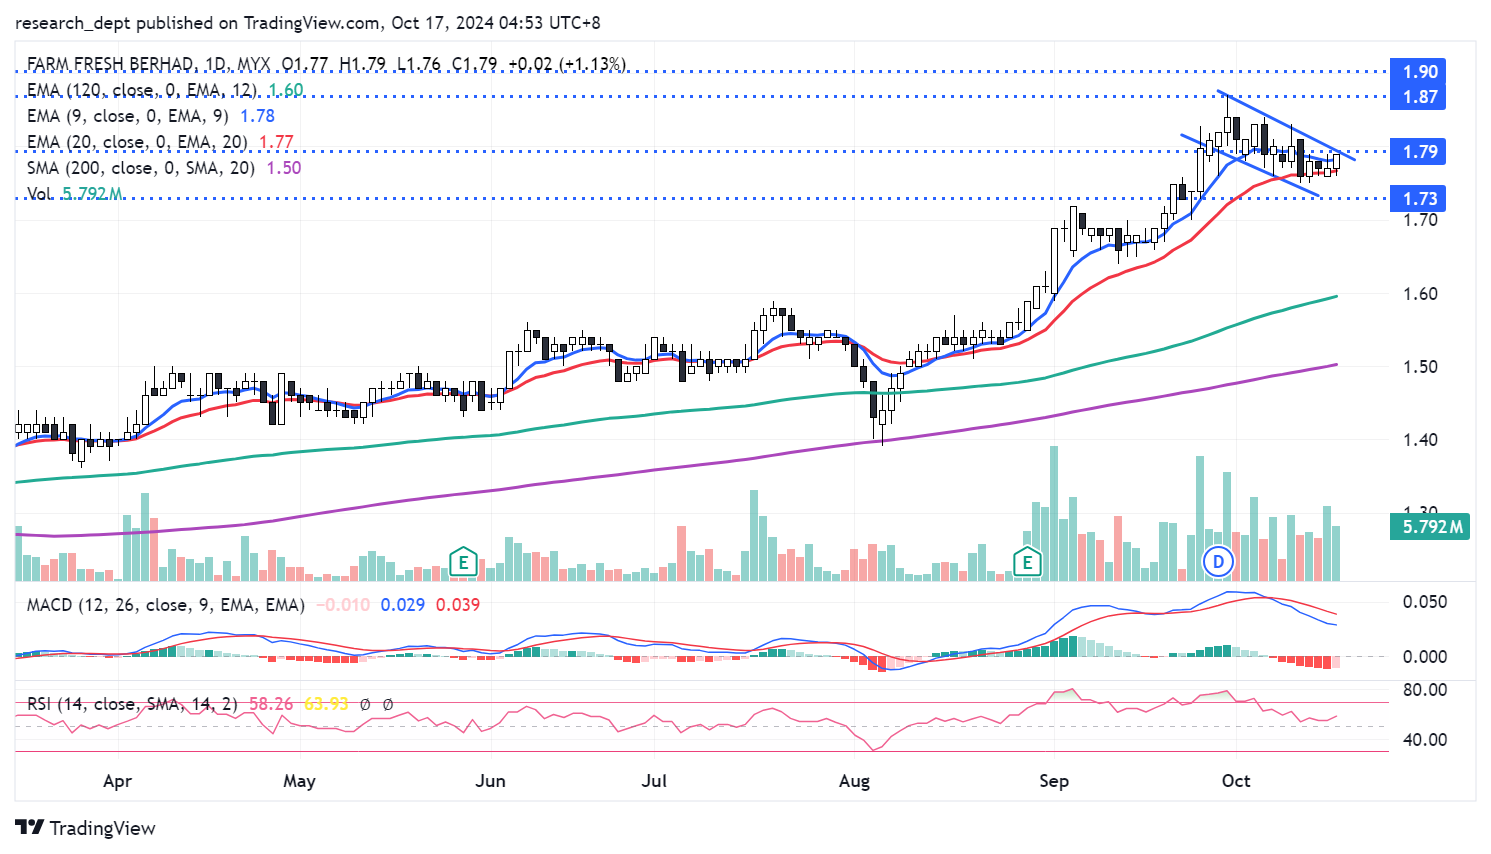Click the Oct label on time axis
Screen dimensions: 1491x854
click(x=1236, y=781)
